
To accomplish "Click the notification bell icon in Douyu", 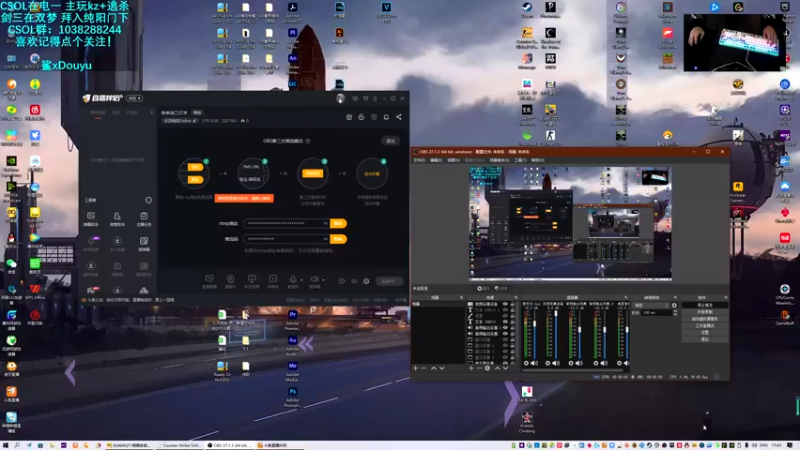I will click(x=386, y=117).
